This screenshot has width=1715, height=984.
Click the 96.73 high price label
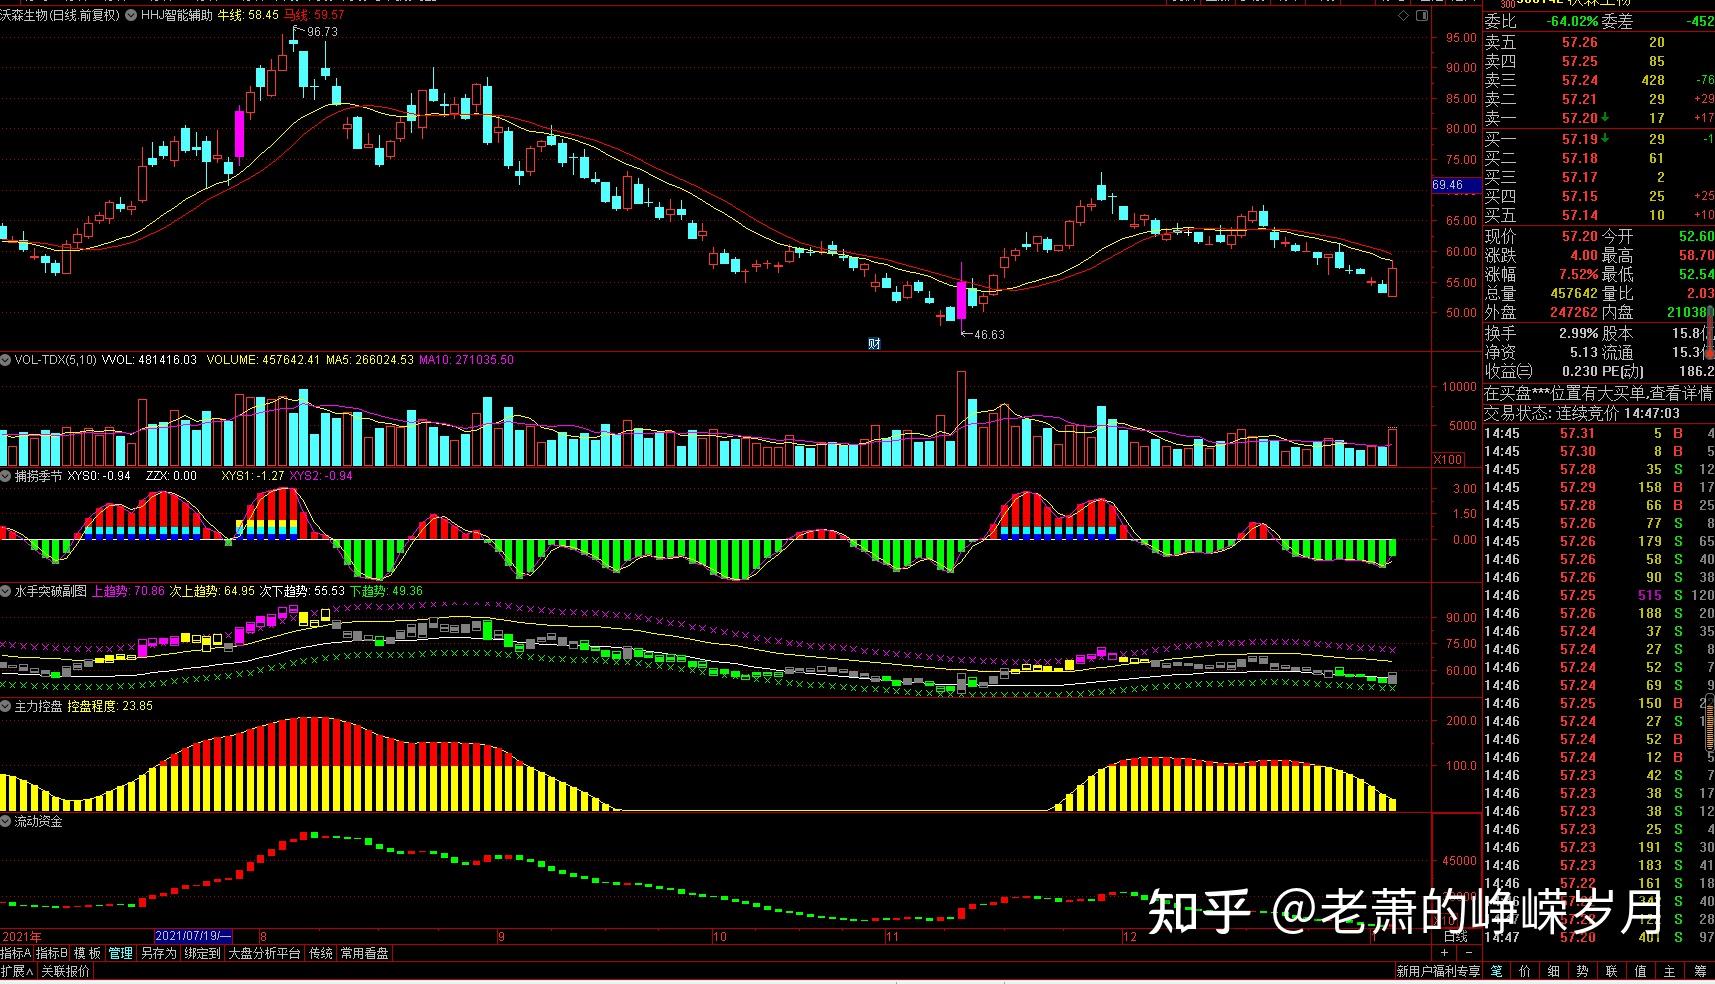click(x=322, y=32)
